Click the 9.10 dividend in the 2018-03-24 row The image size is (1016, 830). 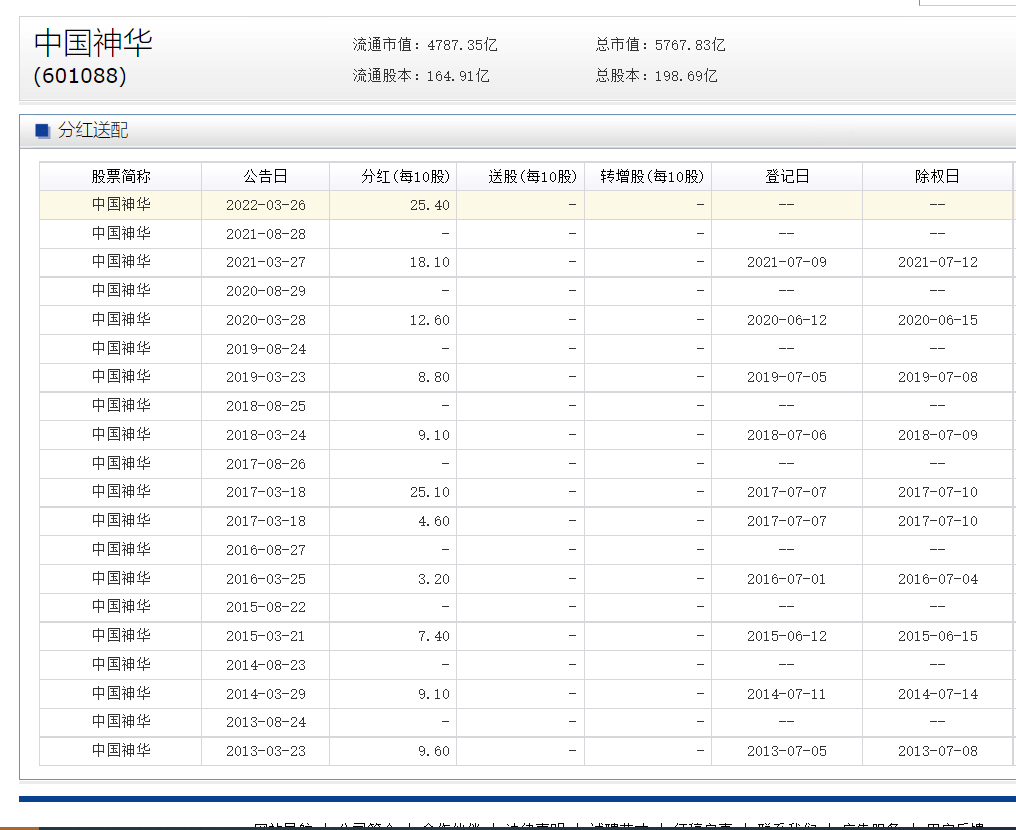[433, 435]
